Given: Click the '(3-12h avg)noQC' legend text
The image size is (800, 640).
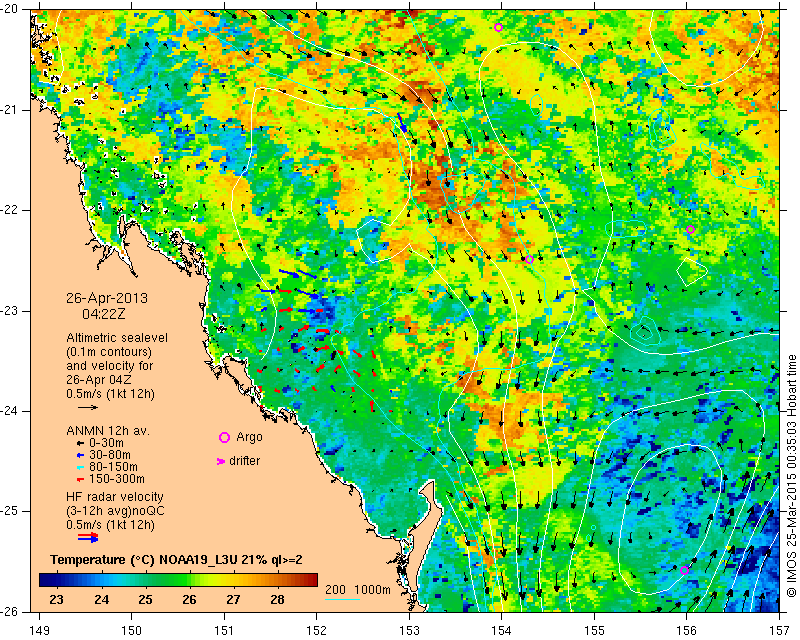Looking at the screenshot, I should [x=115, y=511].
